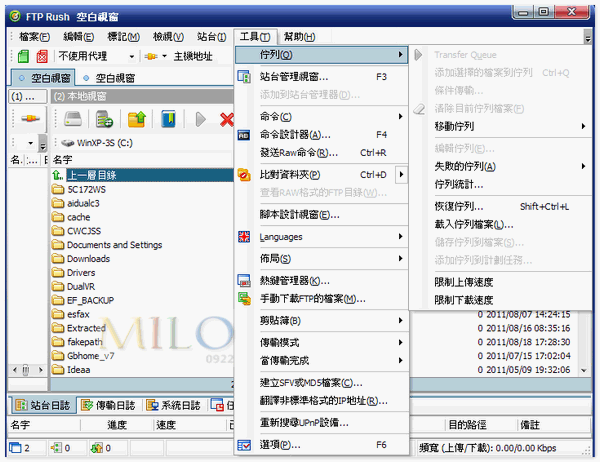
Task: Select the 上一層目錄 row
Action: tap(142, 175)
